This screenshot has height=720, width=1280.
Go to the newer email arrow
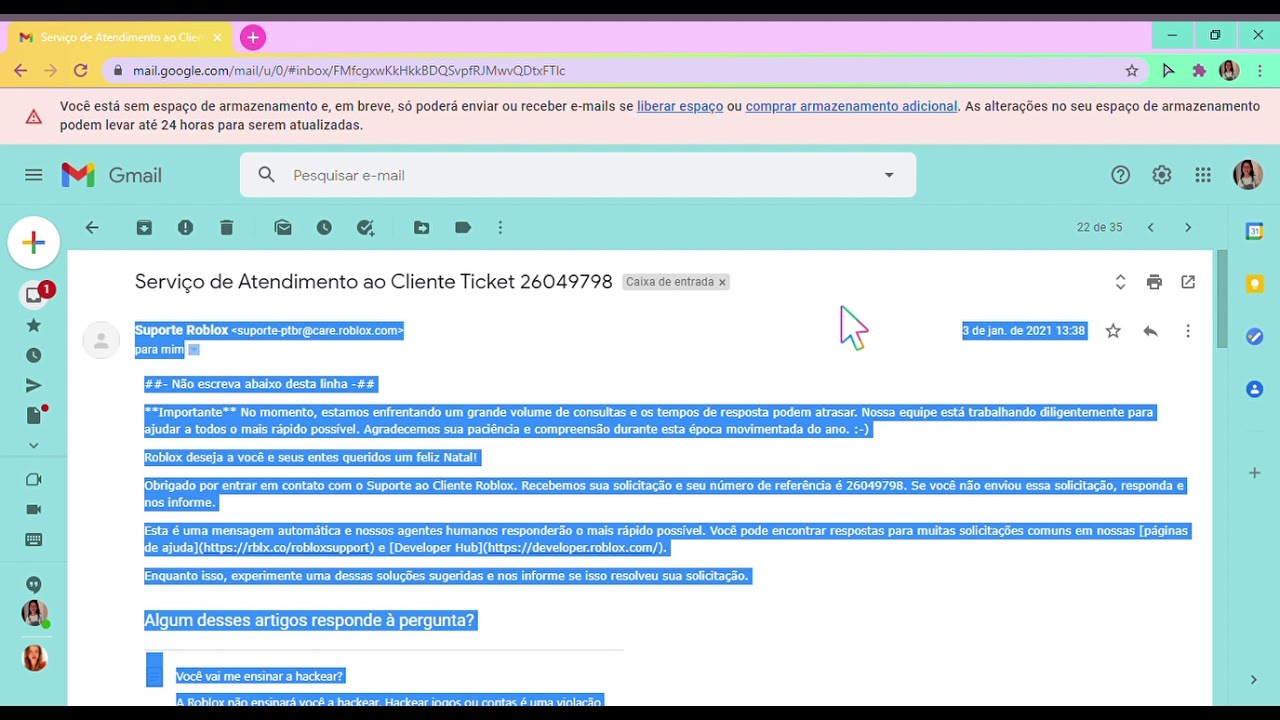tap(1150, 228)
